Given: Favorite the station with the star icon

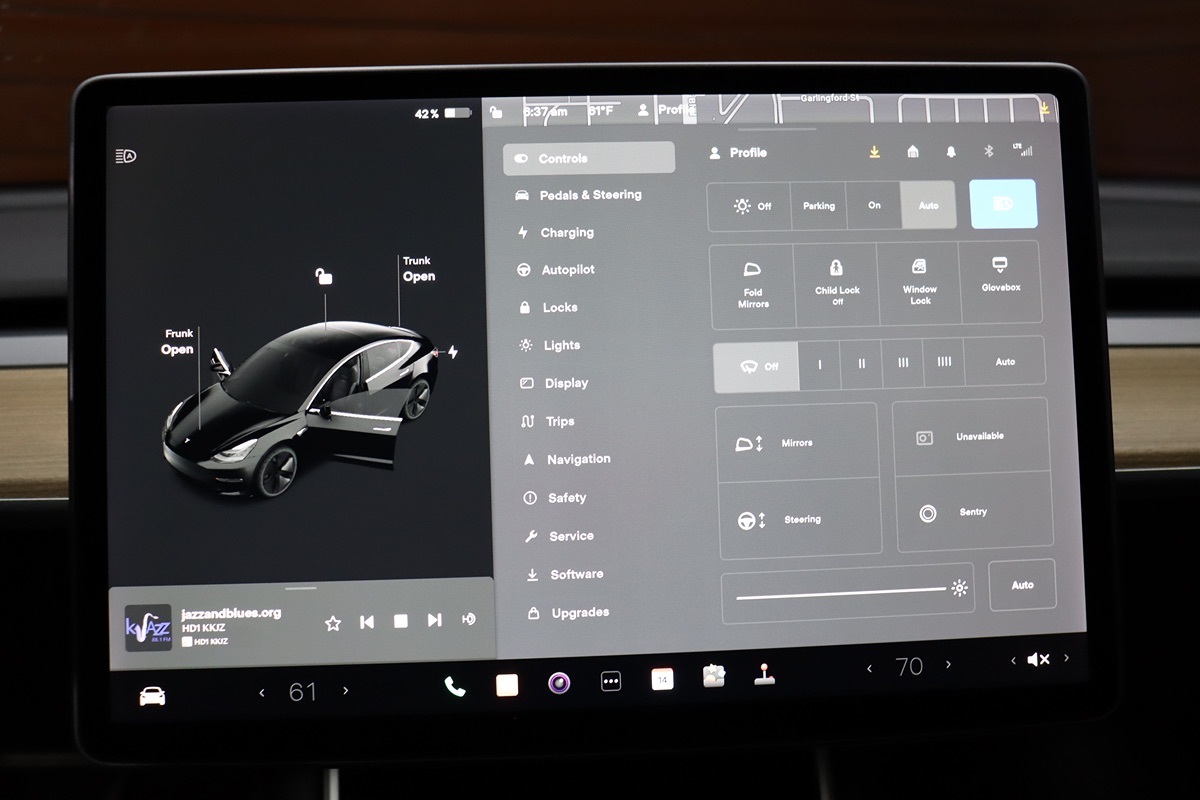Looking at the screenshot, I should (333, 622).
